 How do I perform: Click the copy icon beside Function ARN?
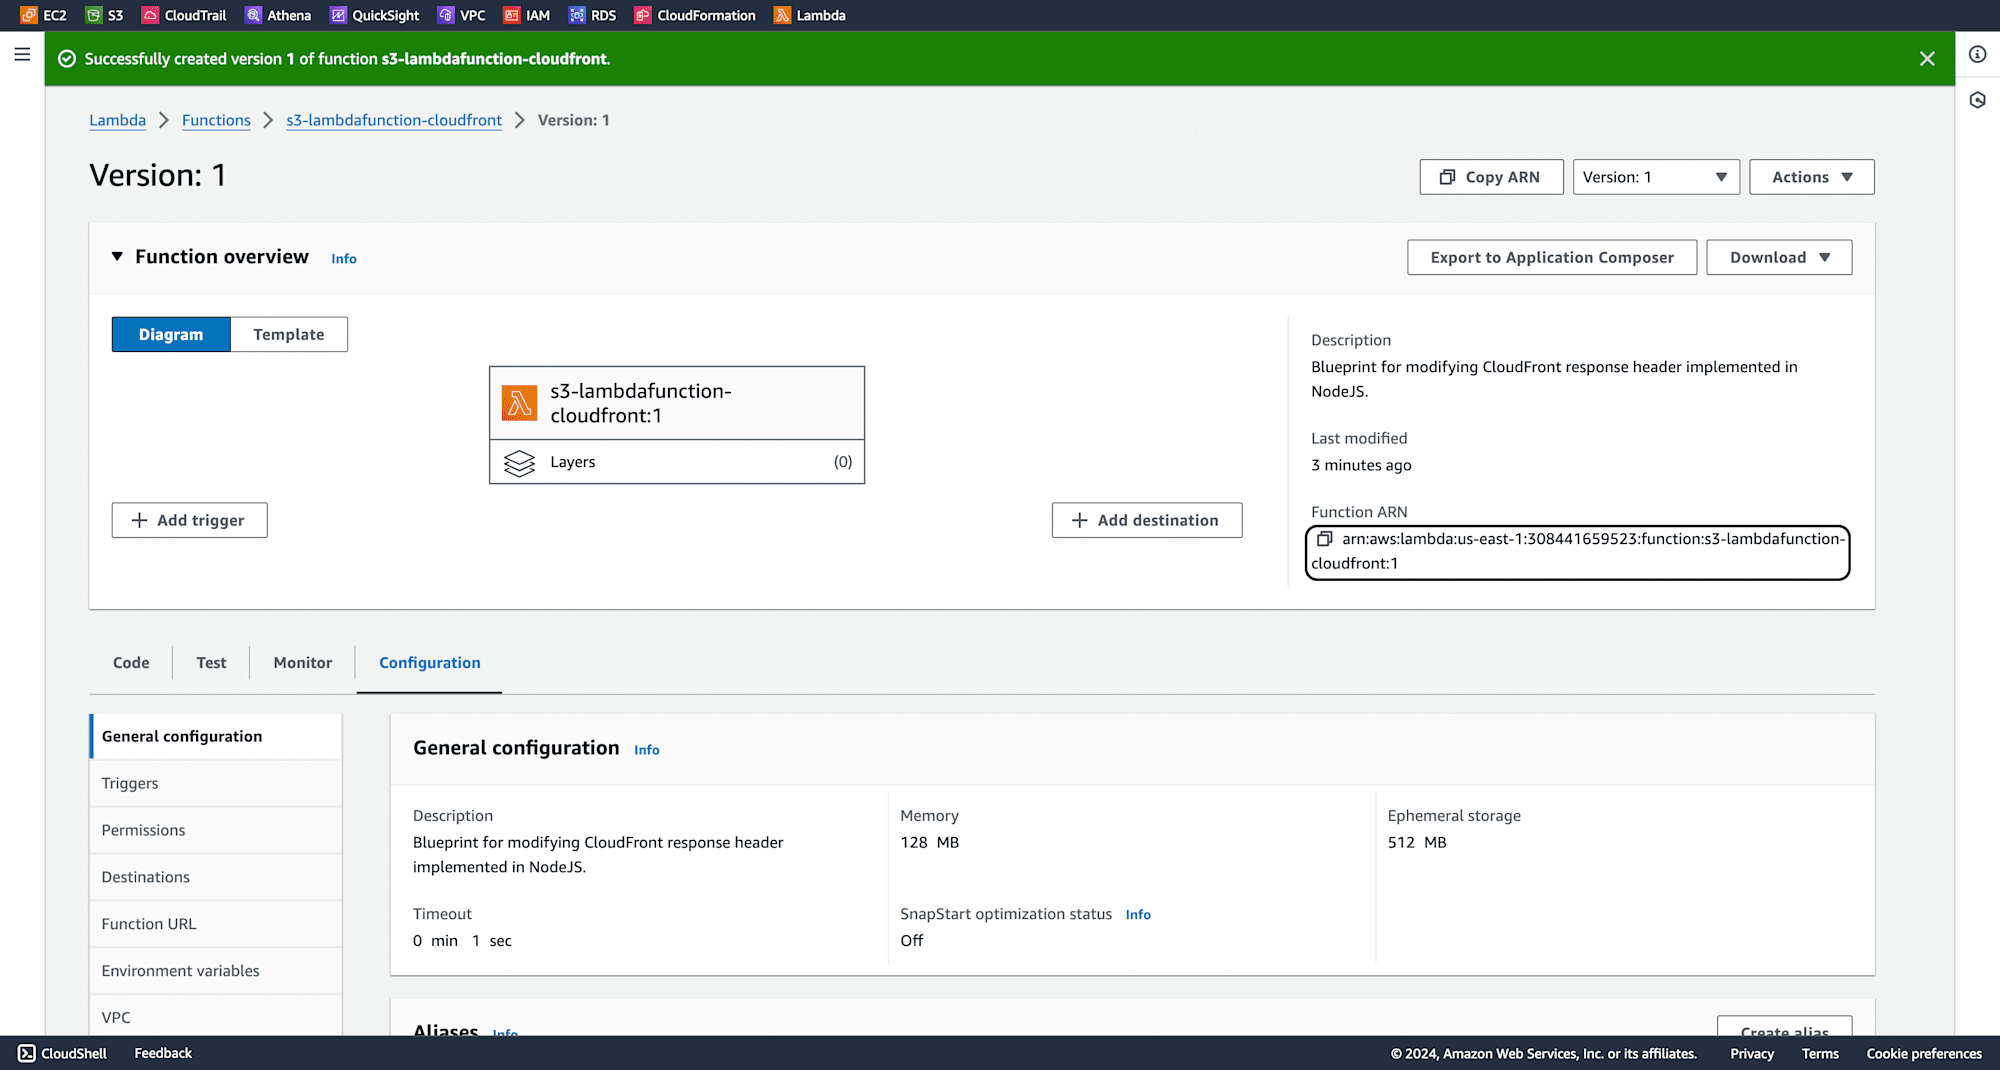click(x=1324, y=539)
